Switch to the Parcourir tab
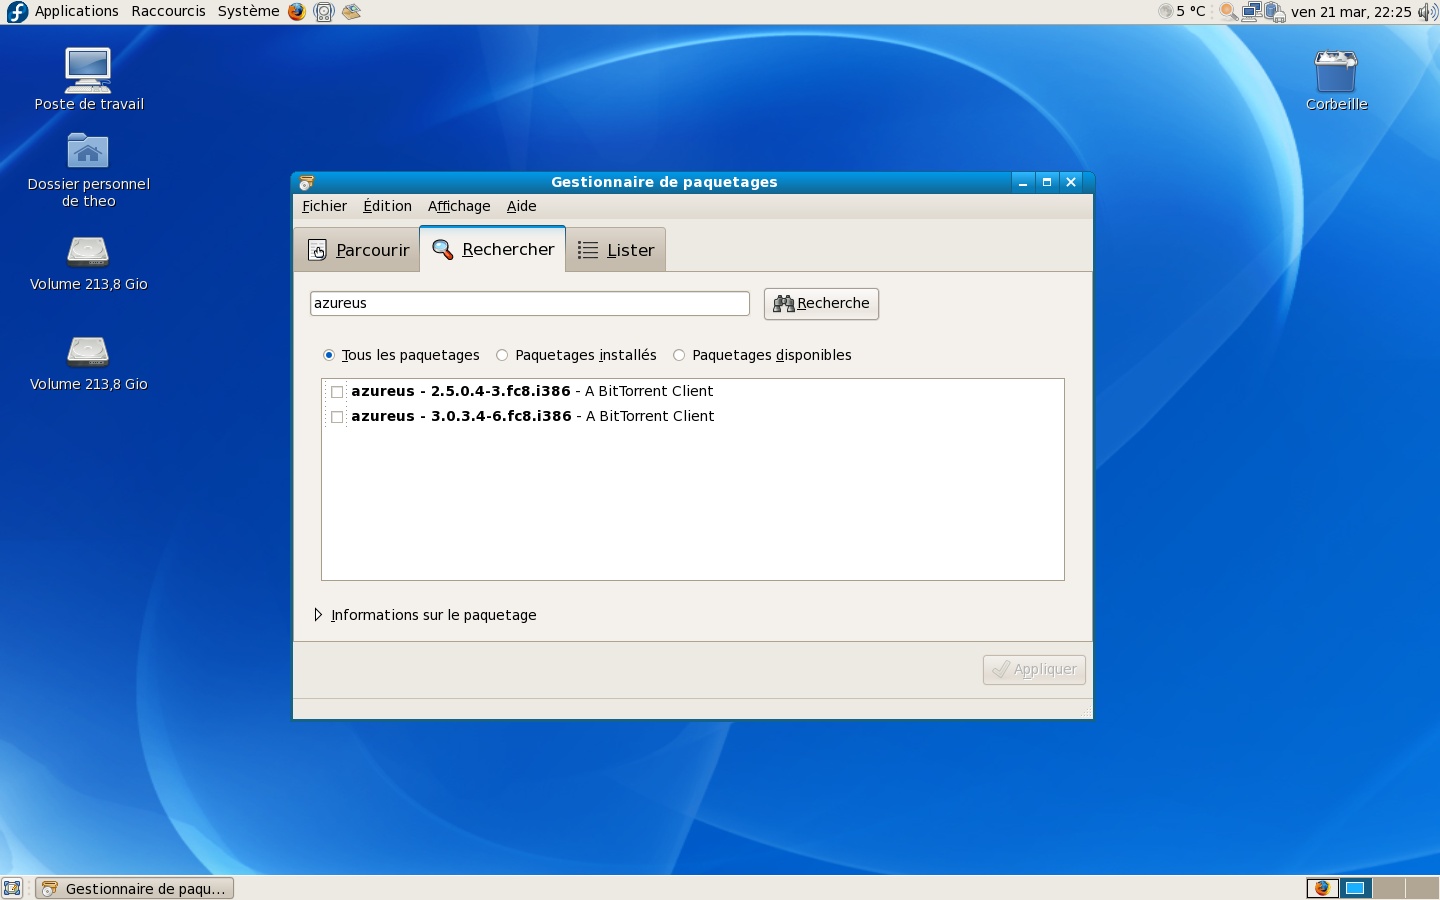Screen dimensions: 1440x900 point(358,250)
